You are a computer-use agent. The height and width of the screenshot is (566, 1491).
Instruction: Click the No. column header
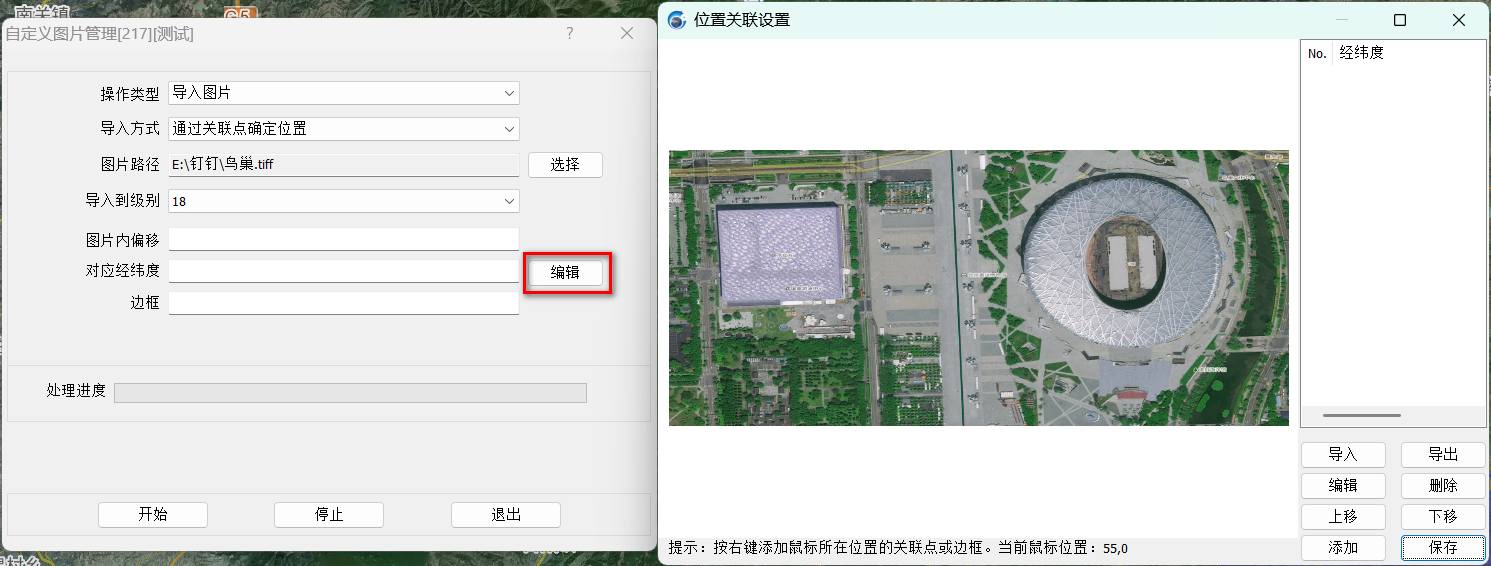[x=1318, y=53]
